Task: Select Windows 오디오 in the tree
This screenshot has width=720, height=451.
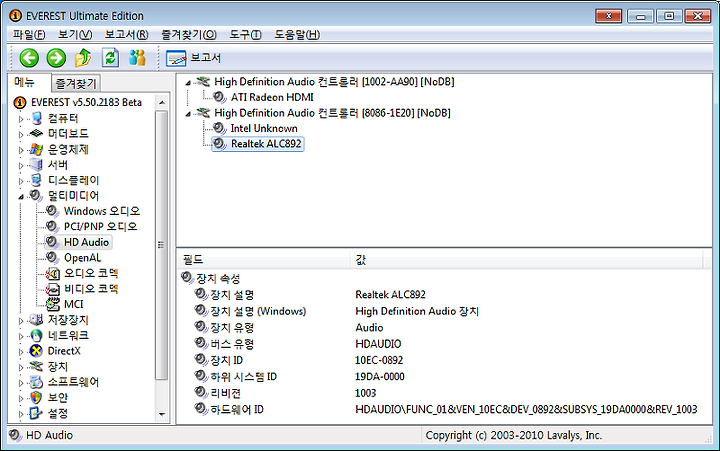Action: tap(101, 211)
